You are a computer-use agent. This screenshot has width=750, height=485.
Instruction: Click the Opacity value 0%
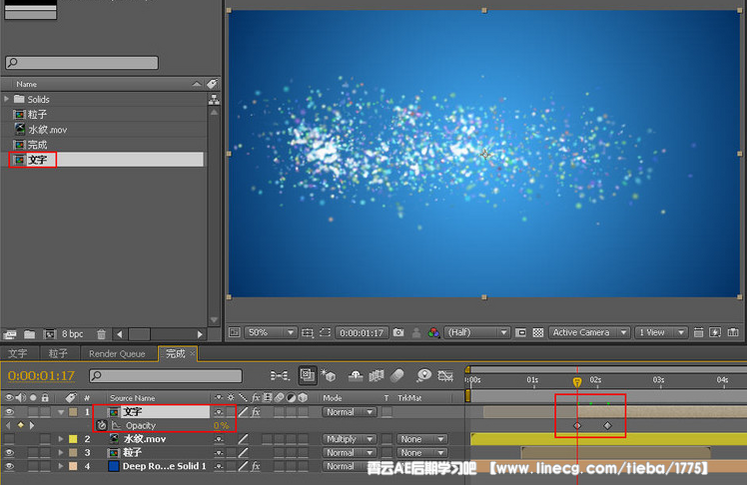click(221, 426)
